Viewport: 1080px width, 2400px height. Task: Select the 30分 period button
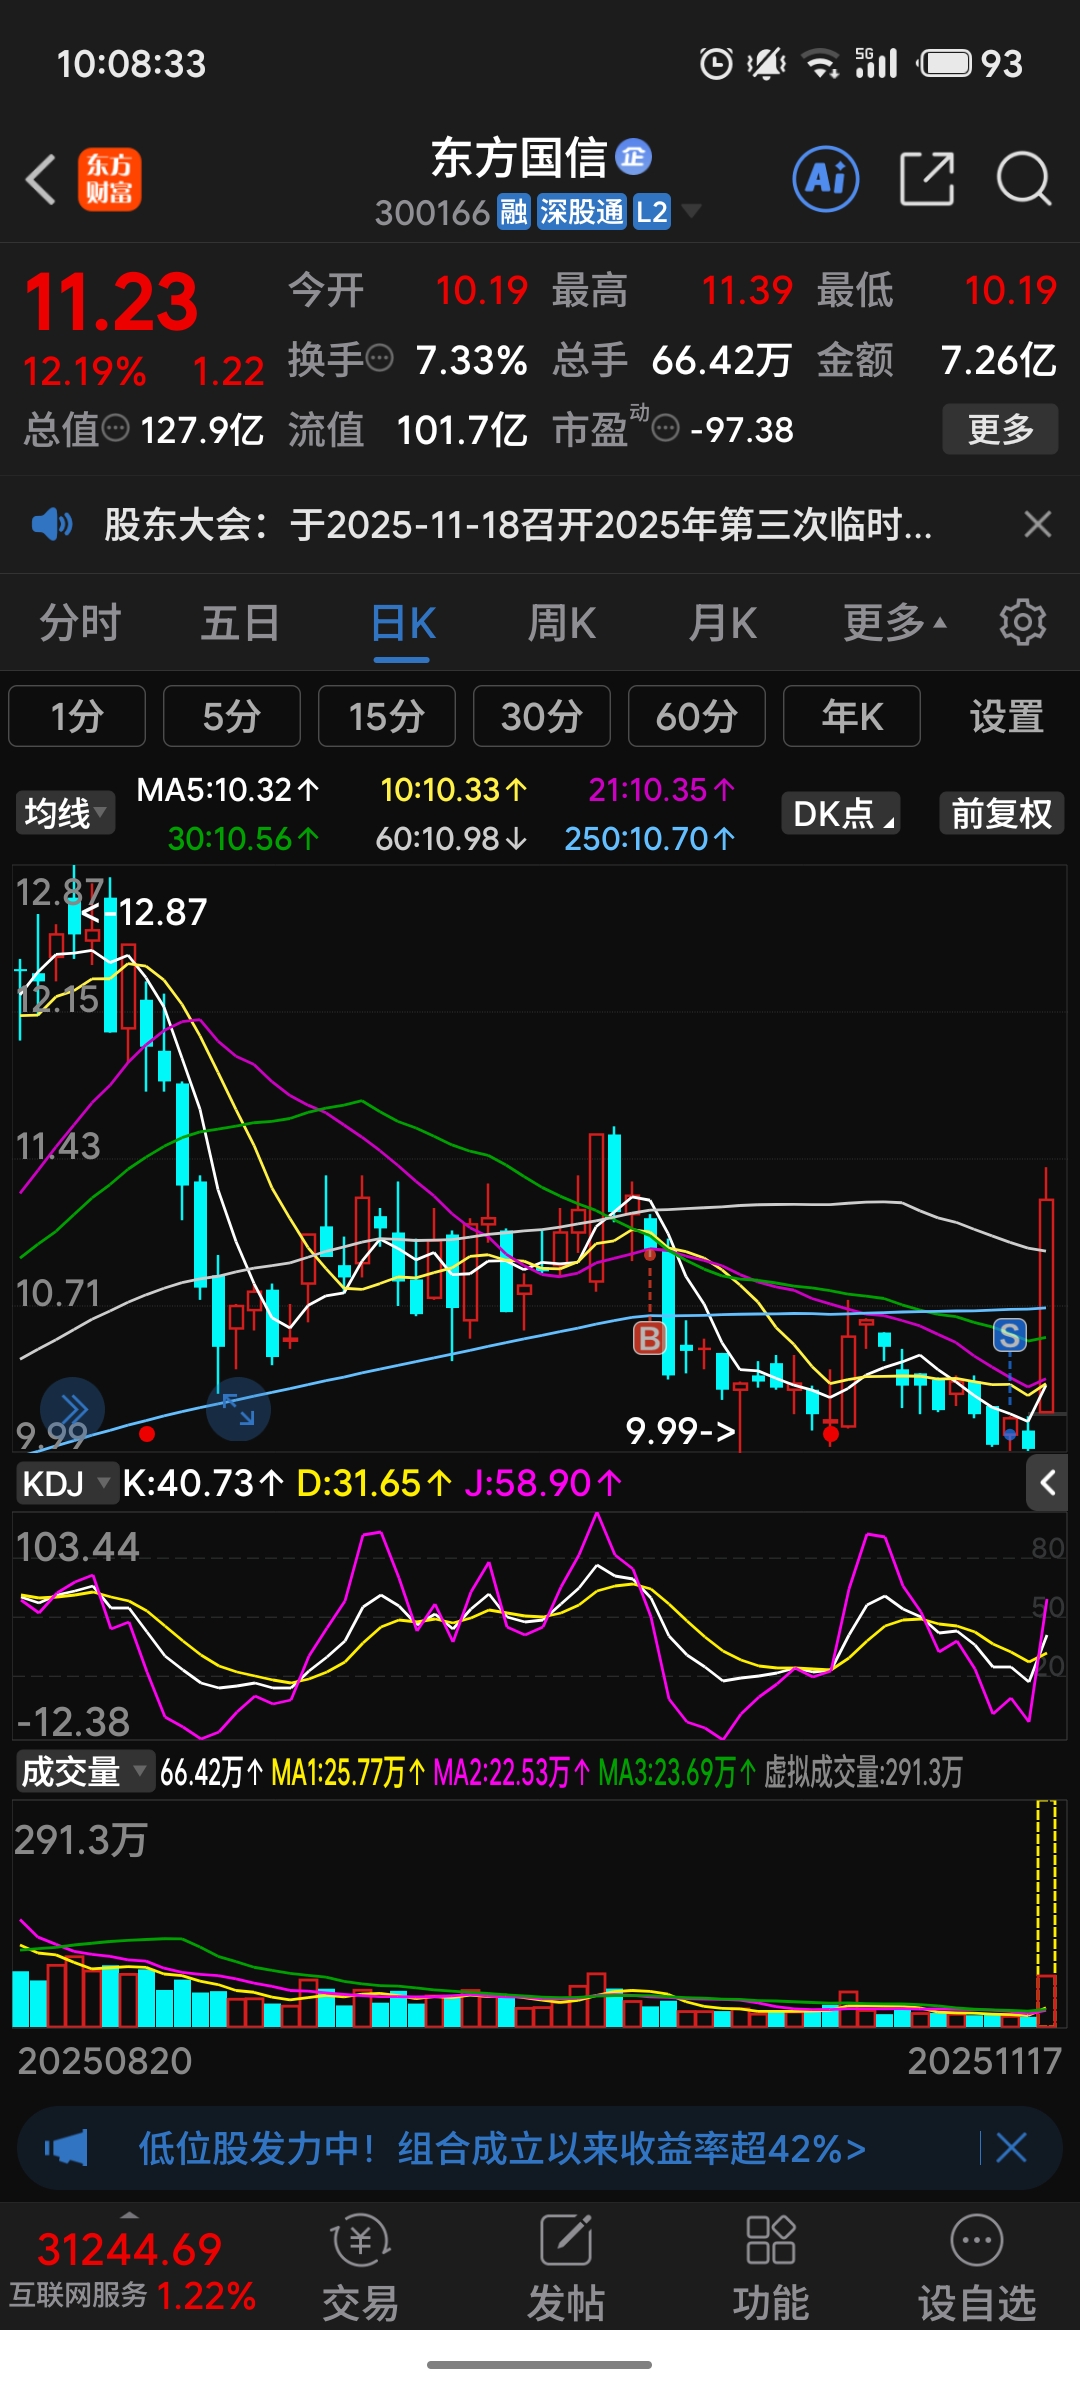pos(542,716)
